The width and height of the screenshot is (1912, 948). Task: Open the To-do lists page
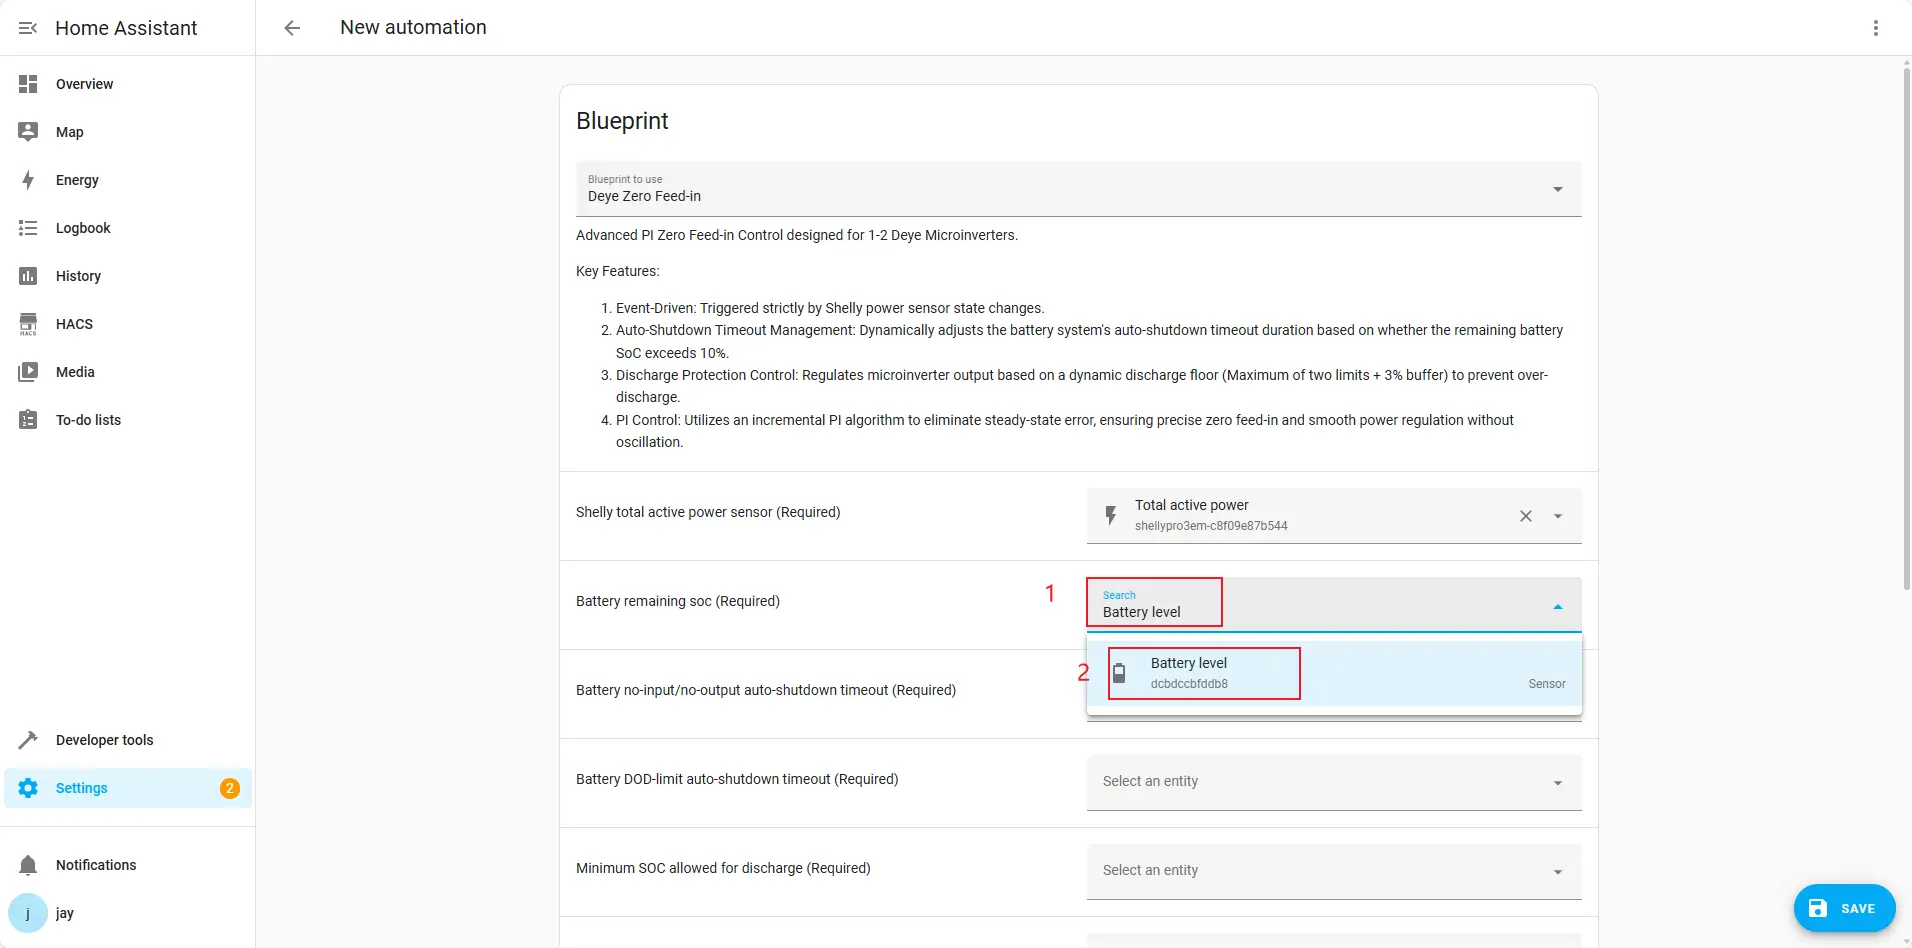(88, 420)
